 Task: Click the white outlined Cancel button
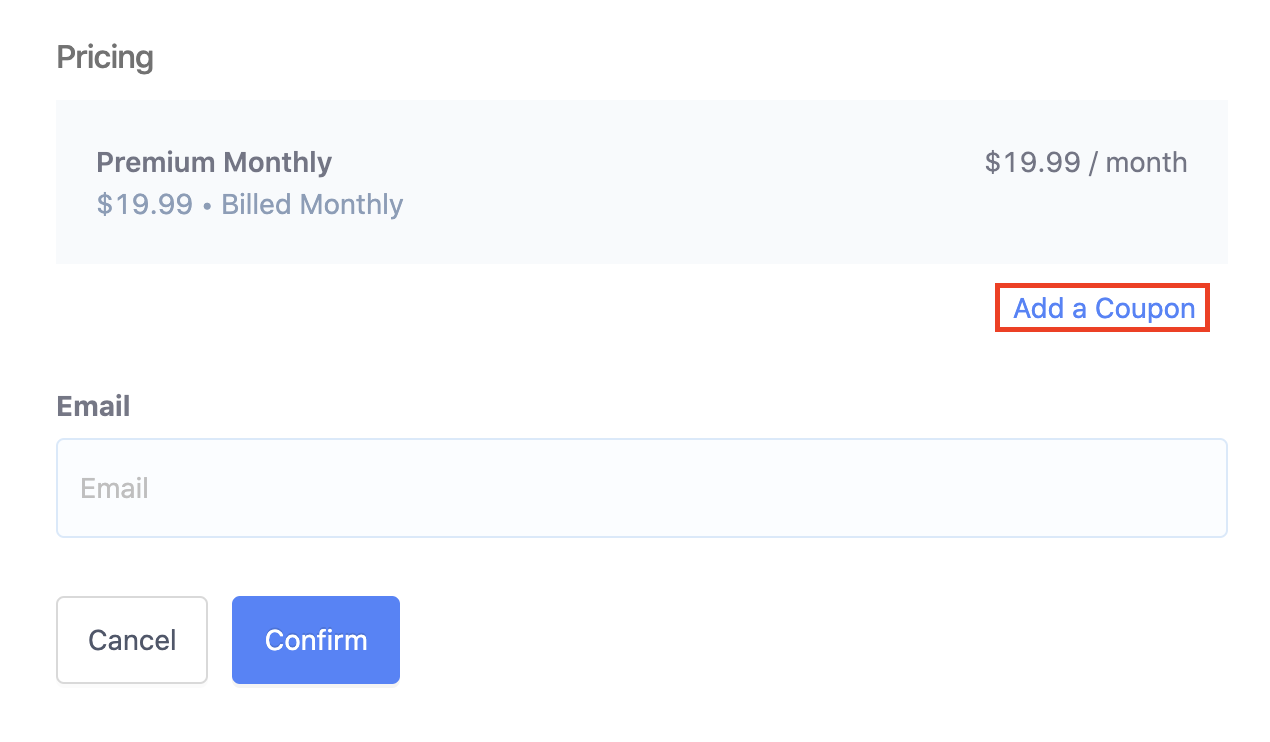132,640
